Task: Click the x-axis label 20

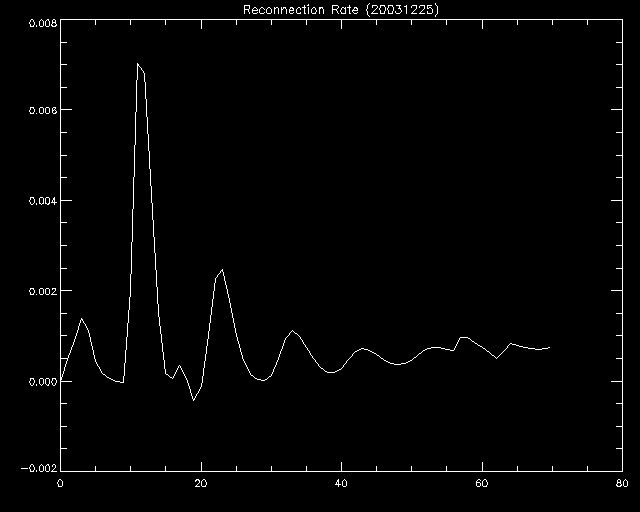Action: 201,483
